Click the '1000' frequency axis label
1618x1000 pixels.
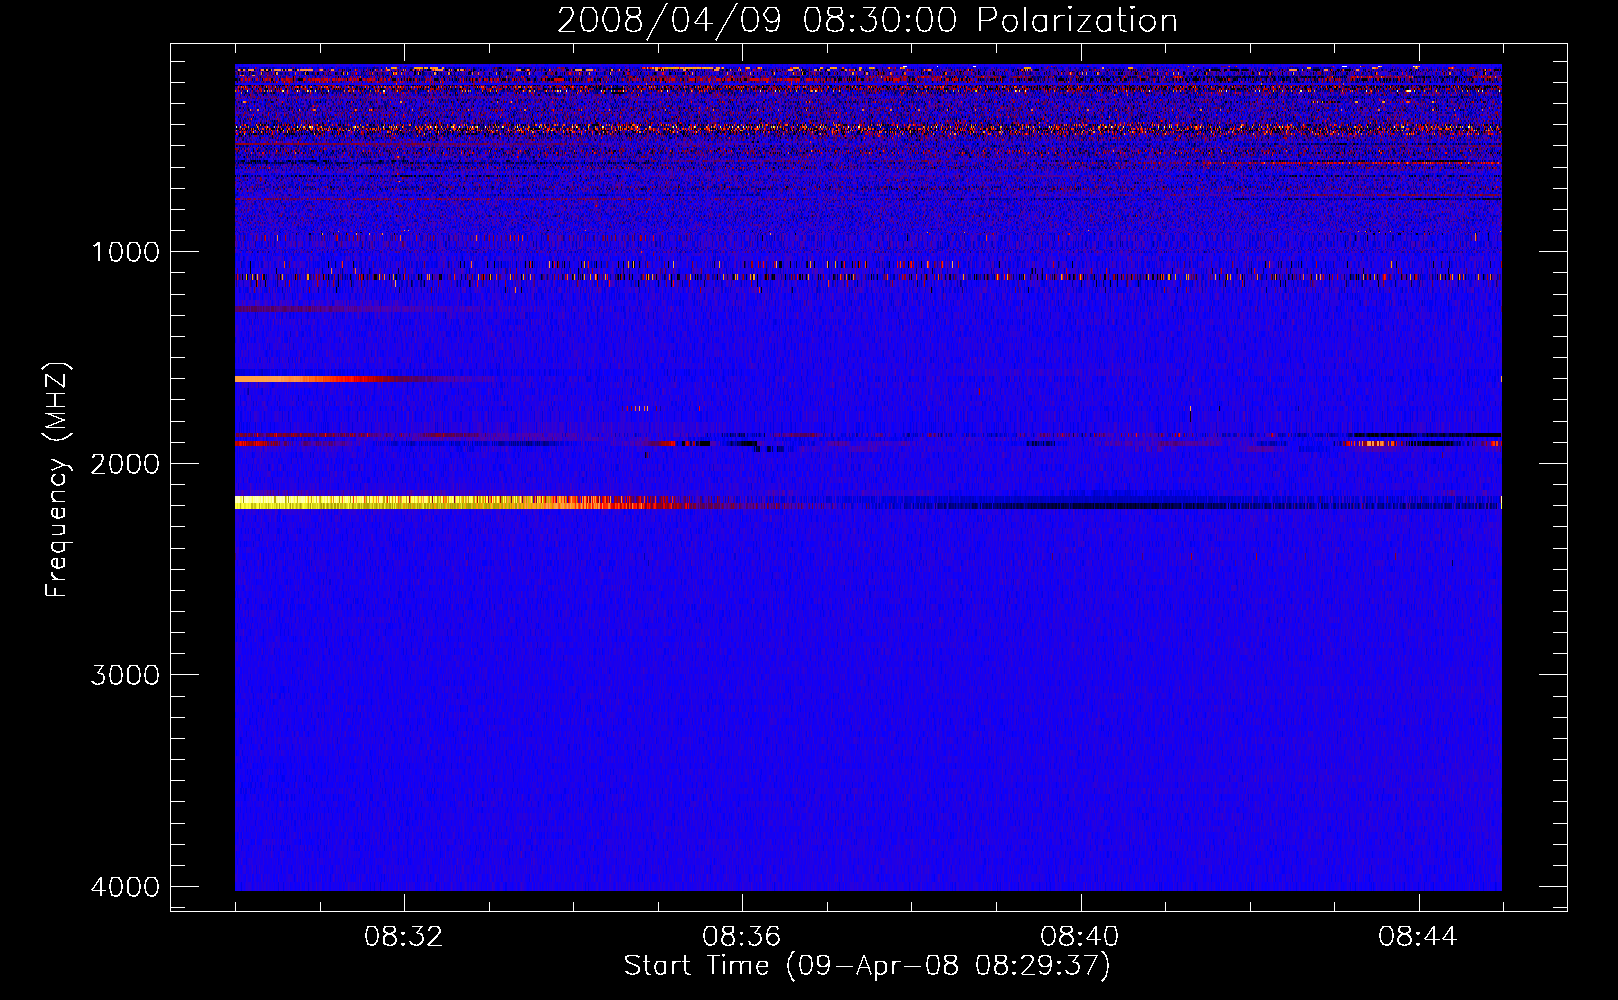(x=125, y=252)
